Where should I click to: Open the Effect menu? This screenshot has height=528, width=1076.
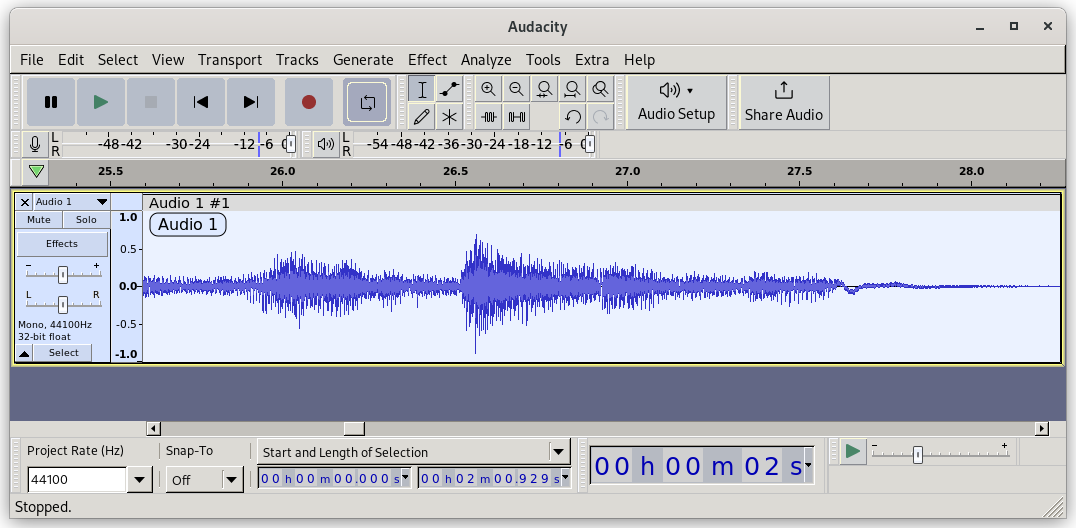click(x=427, y=60)
